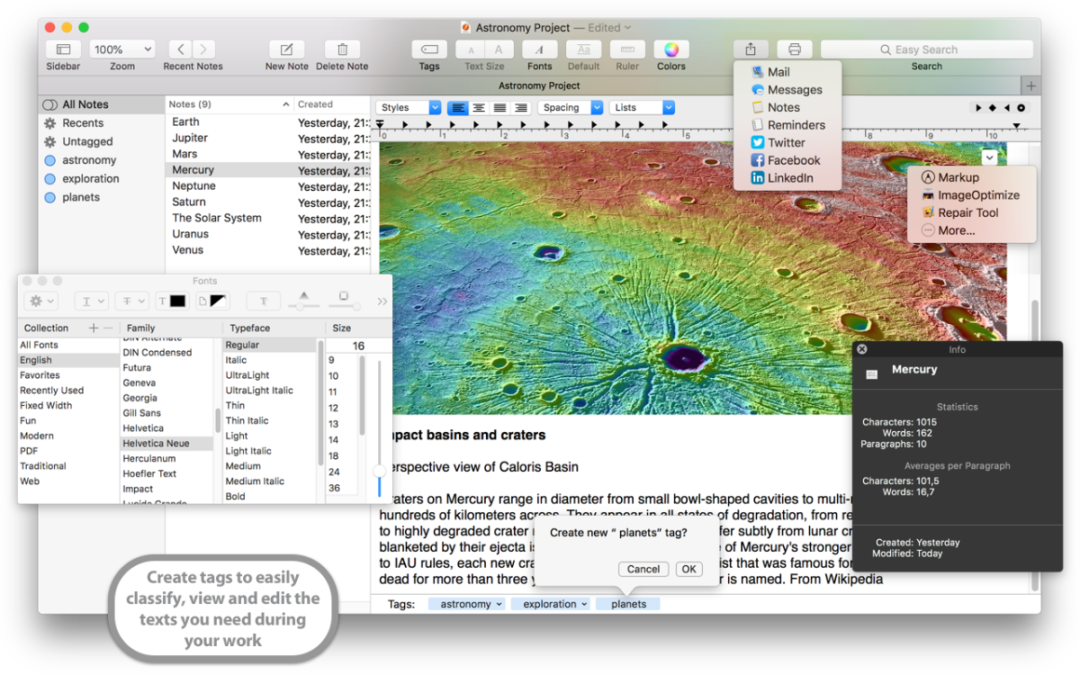Create a note with the New Note icon
Viewport: 1080px width, 675px height.
click(286, 48)
